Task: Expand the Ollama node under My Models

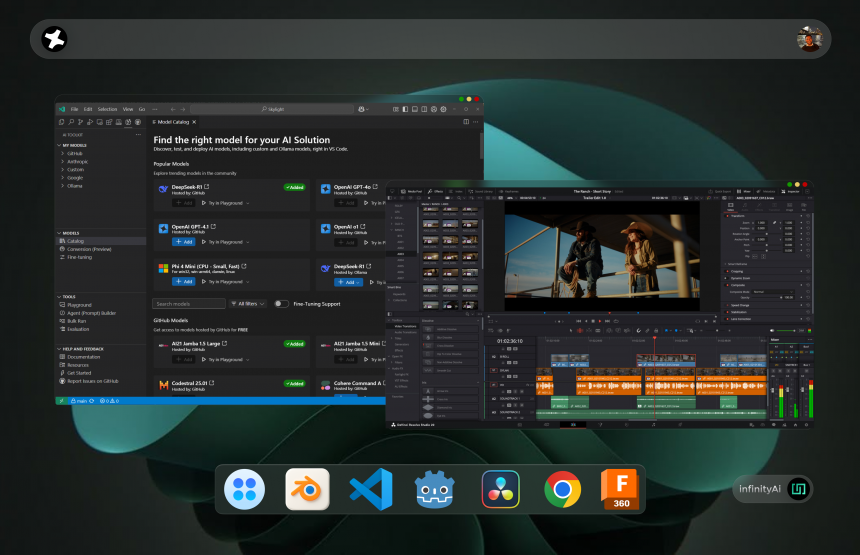Action: pos(63,186)
